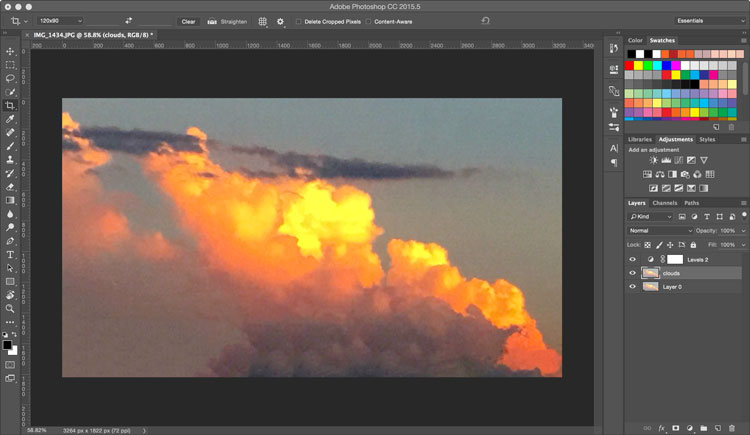The width and height of the screenshot is (750, 435).
Task: Add a Color Balance adjustment
Action: click(x=660, y=174)
